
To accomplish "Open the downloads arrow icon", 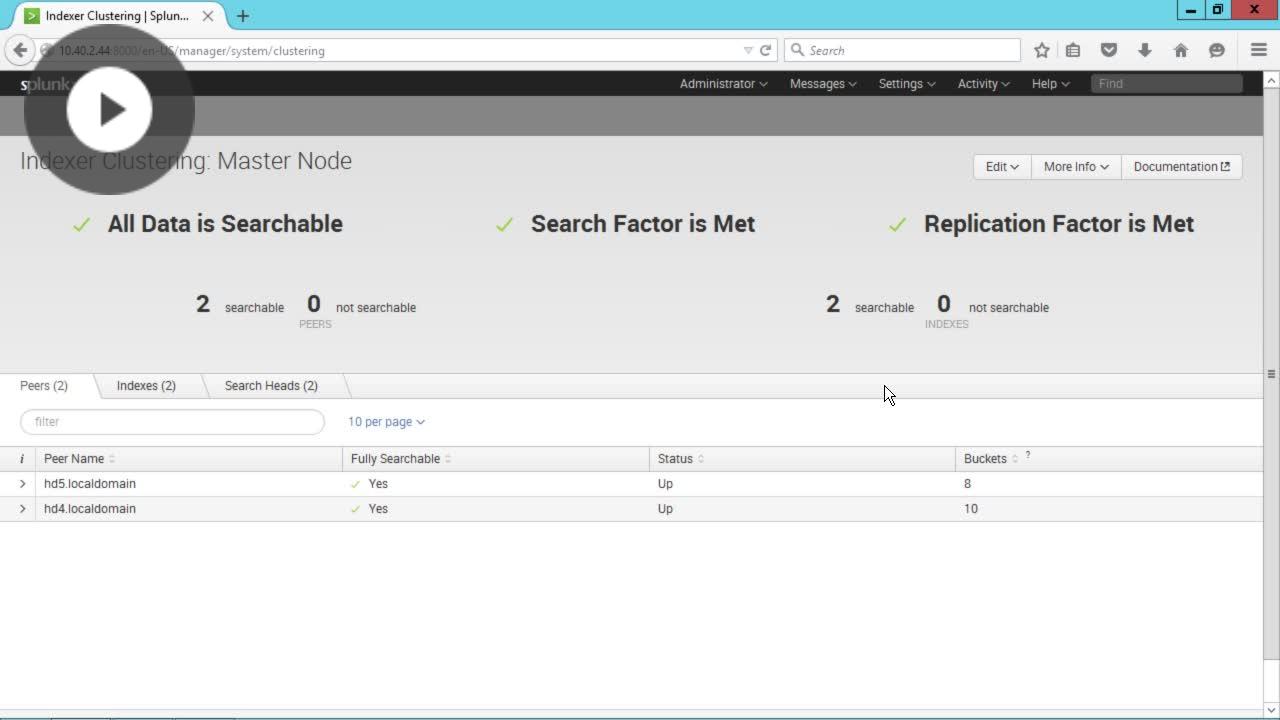I will pos(1145,50).
